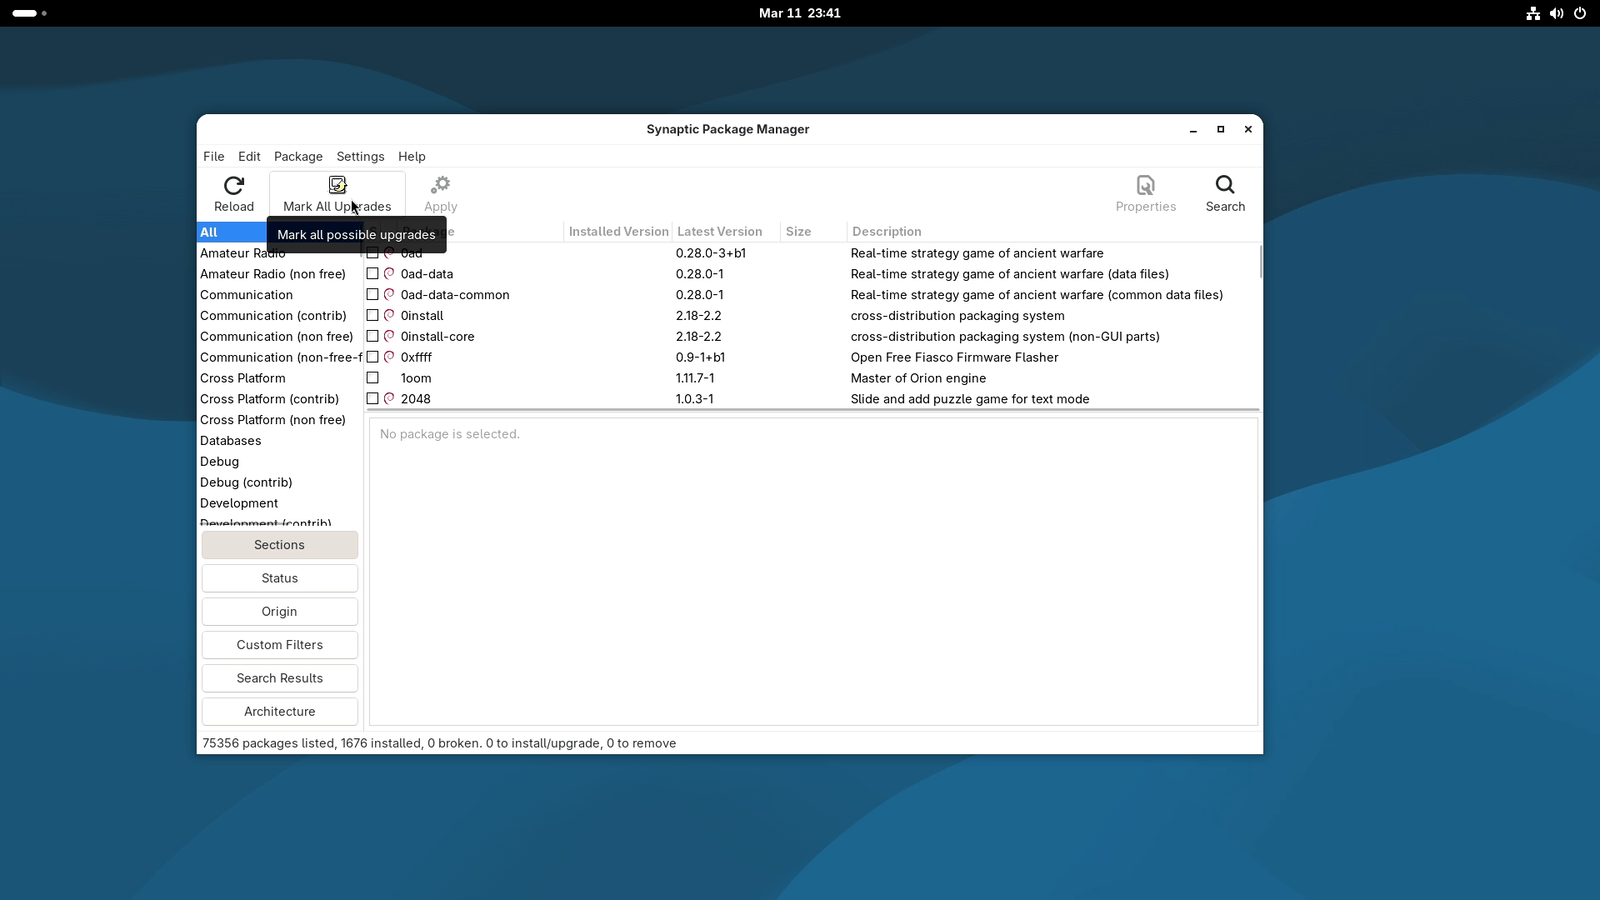Tick the checkbox for the 2048 package

coord(373,398)
